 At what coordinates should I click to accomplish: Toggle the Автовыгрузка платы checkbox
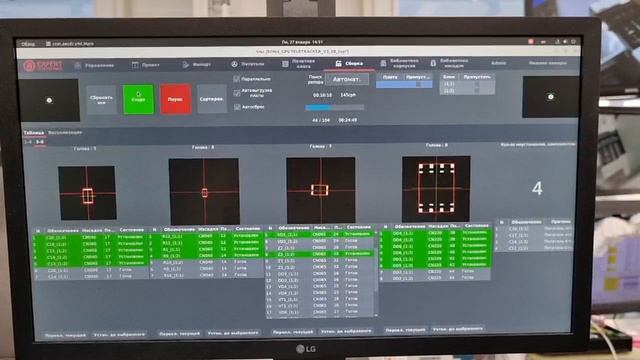point(237,93)
